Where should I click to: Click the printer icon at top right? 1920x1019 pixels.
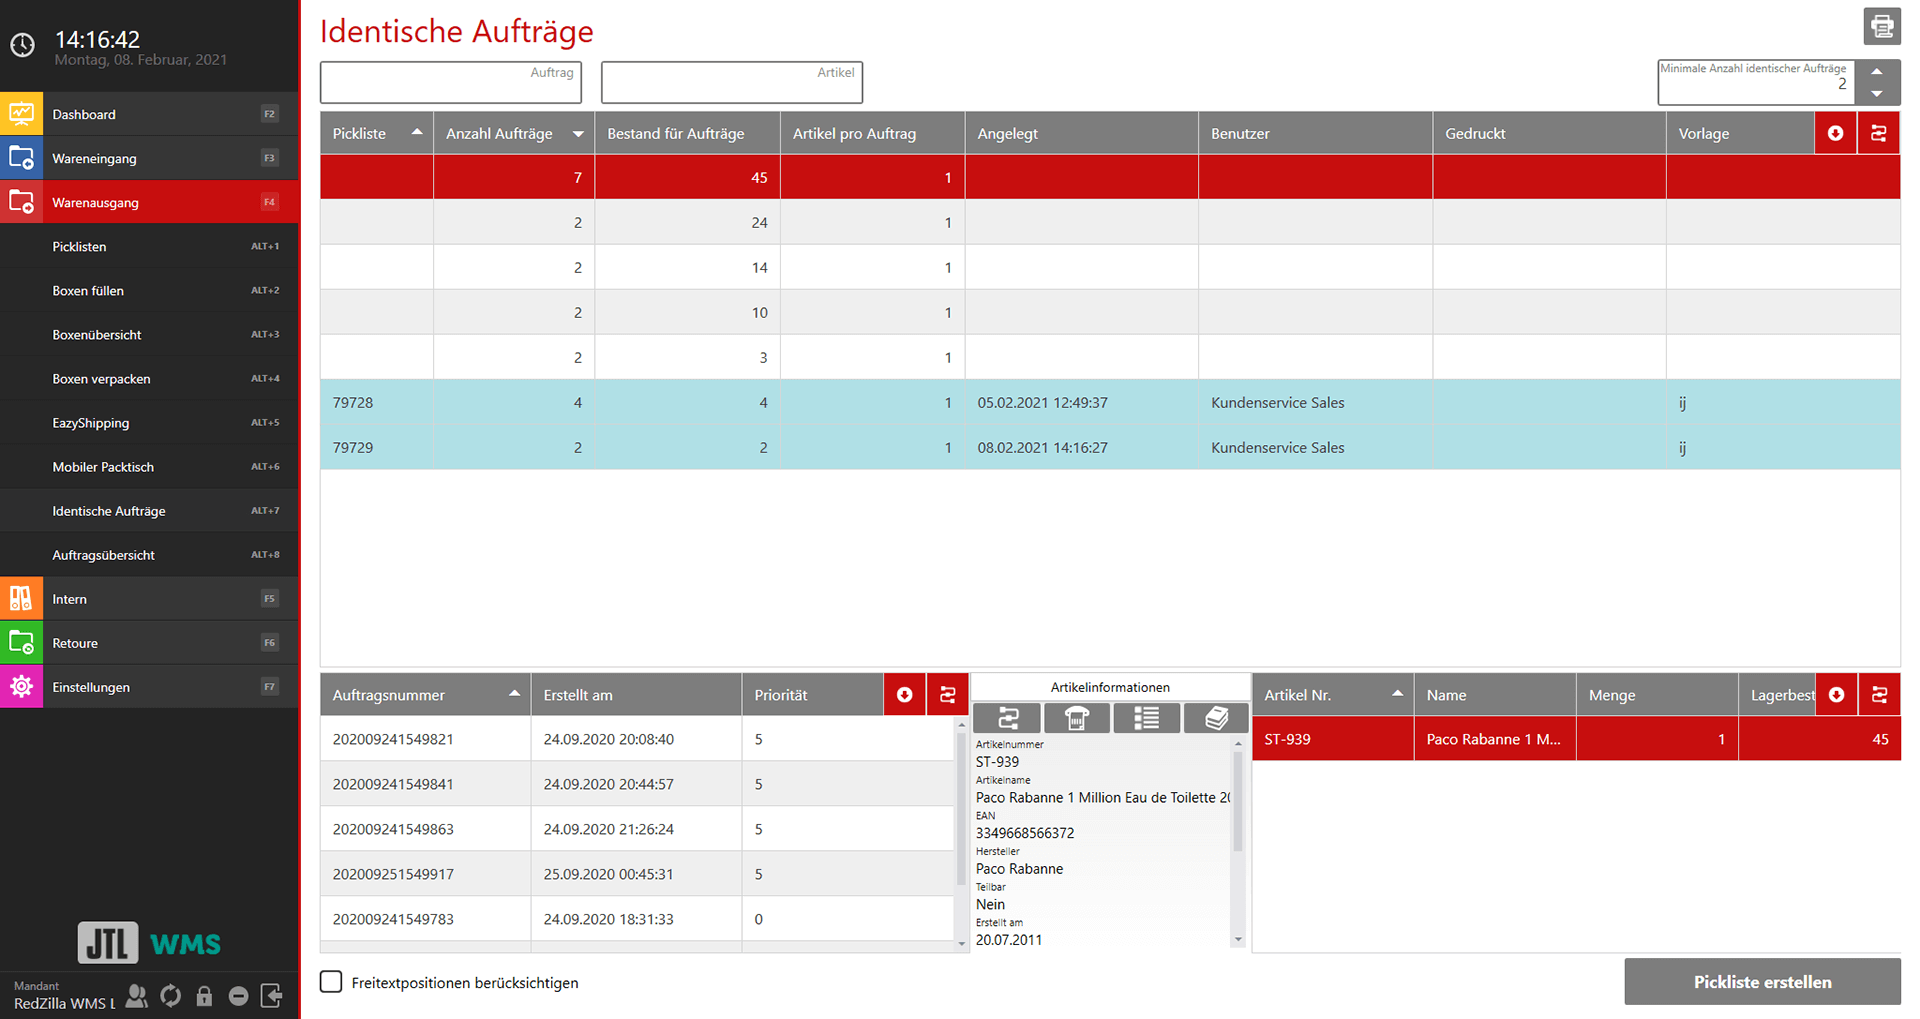click(1881, 26)
